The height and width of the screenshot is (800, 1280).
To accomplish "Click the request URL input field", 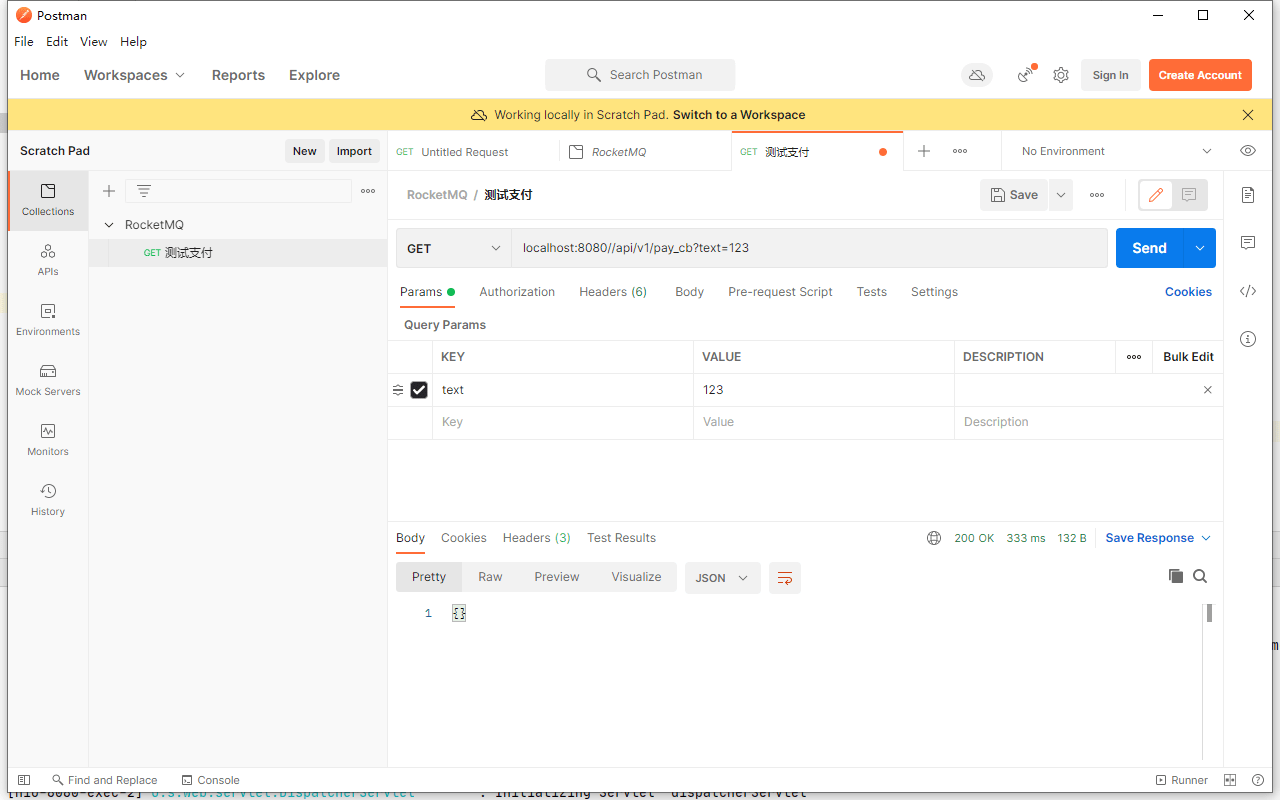I will [809, 248].
